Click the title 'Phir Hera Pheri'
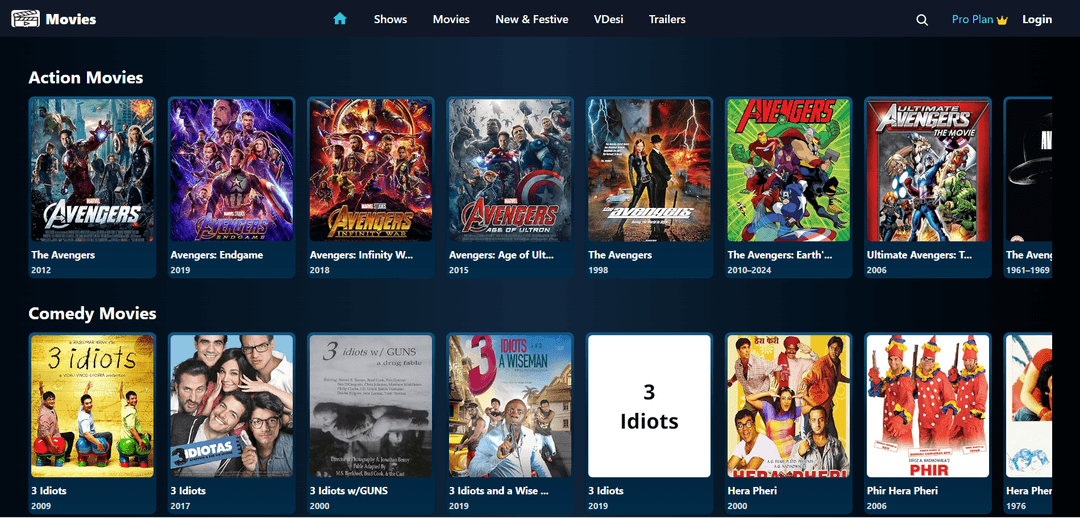The image size is (1080, 518). (902, 491)
